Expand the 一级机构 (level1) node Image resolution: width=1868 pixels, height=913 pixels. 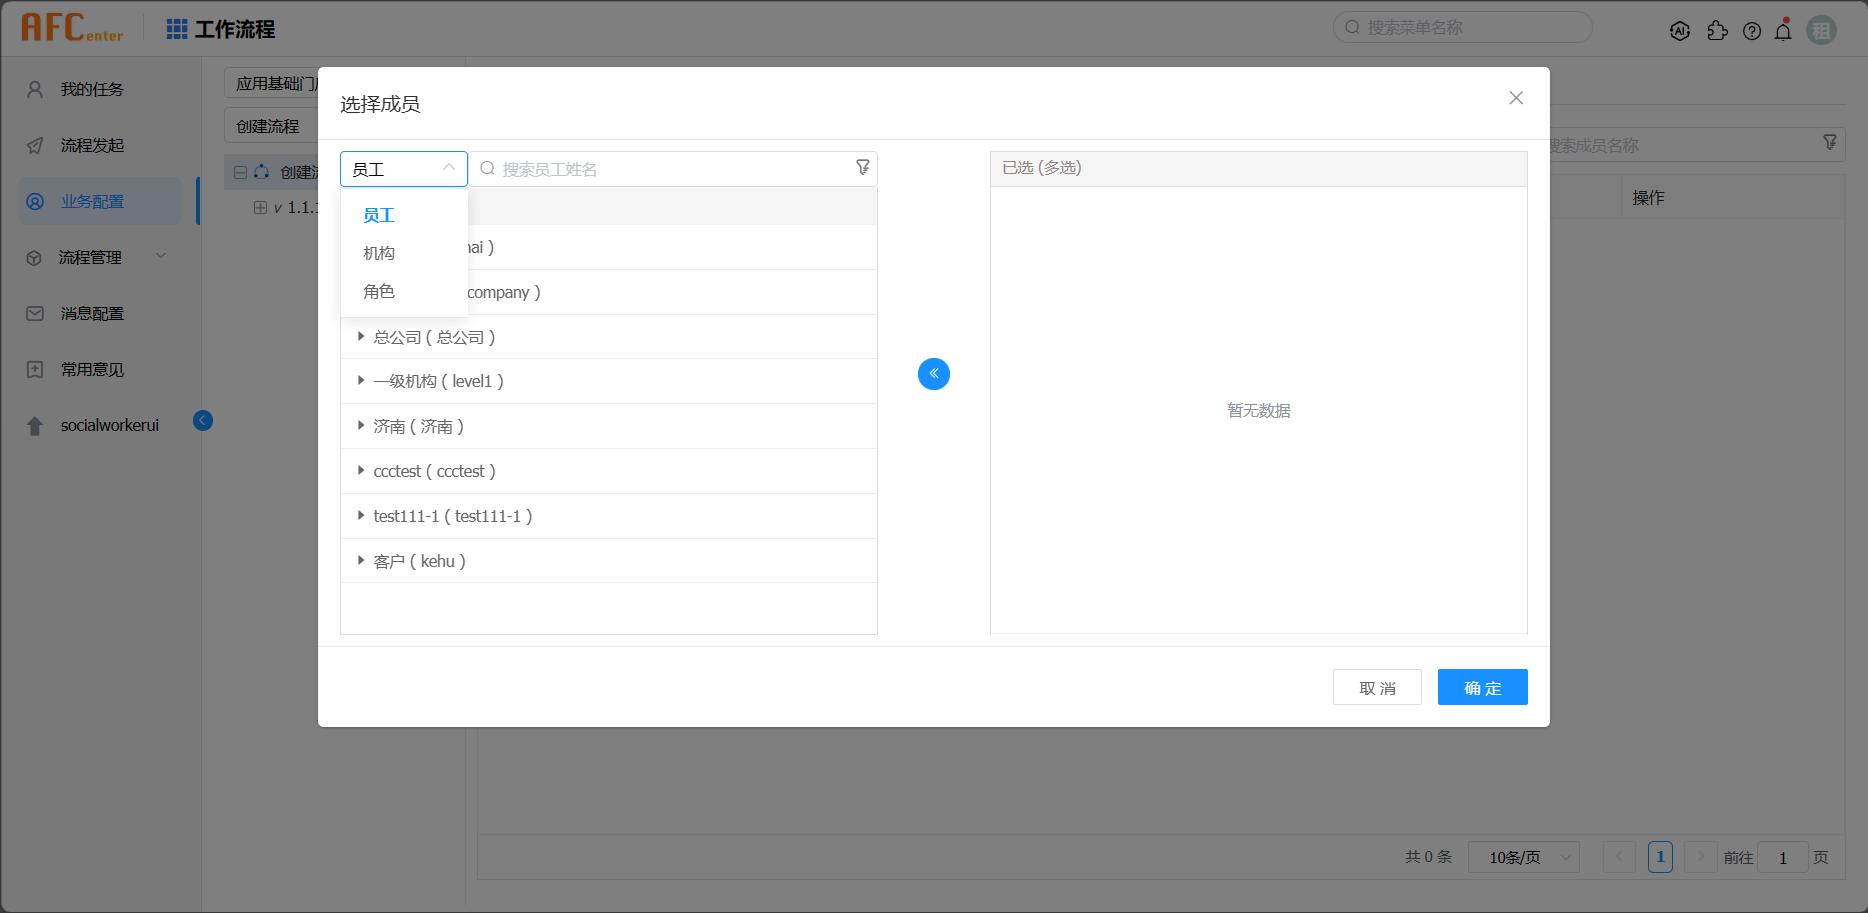[361, 381]
